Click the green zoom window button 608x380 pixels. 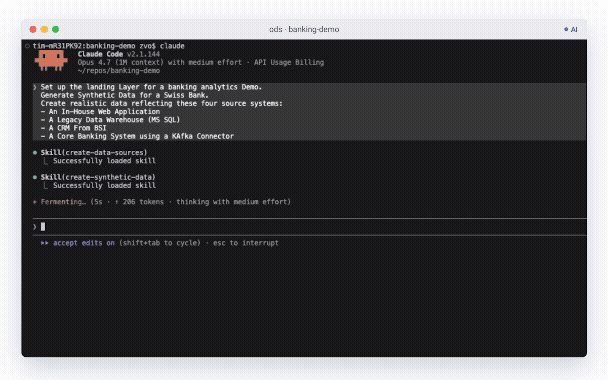point(55,29)
